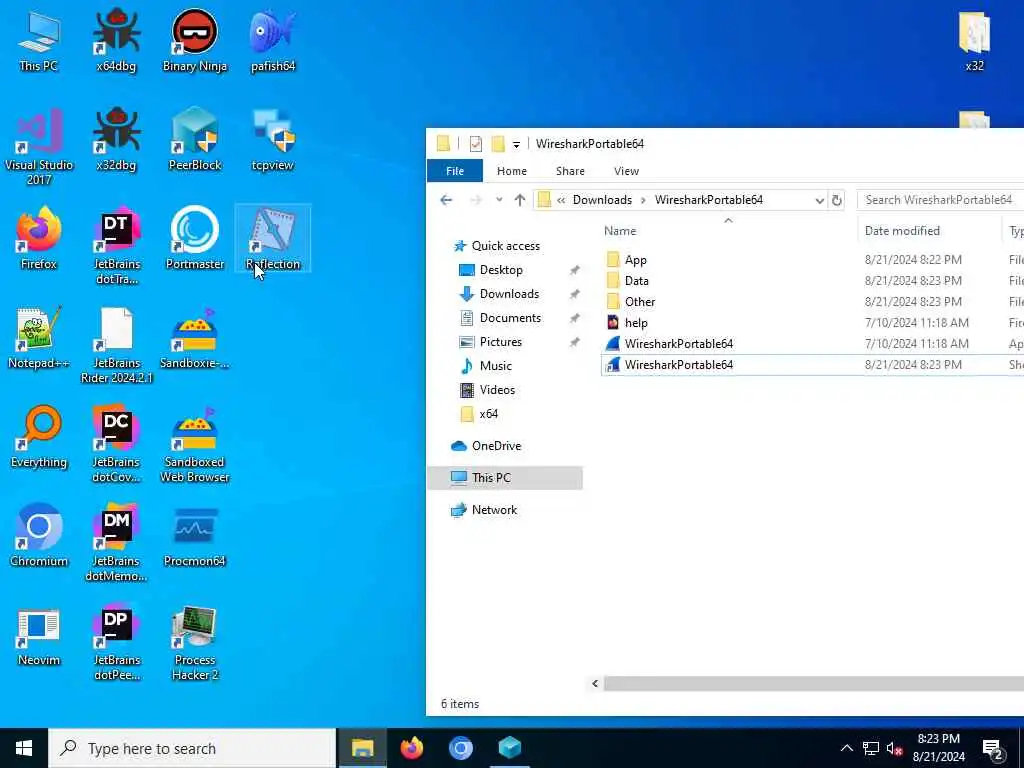1024x768 pixels.
Task: Switch to the Share ribbon tab
Action: tap(570, 171)
